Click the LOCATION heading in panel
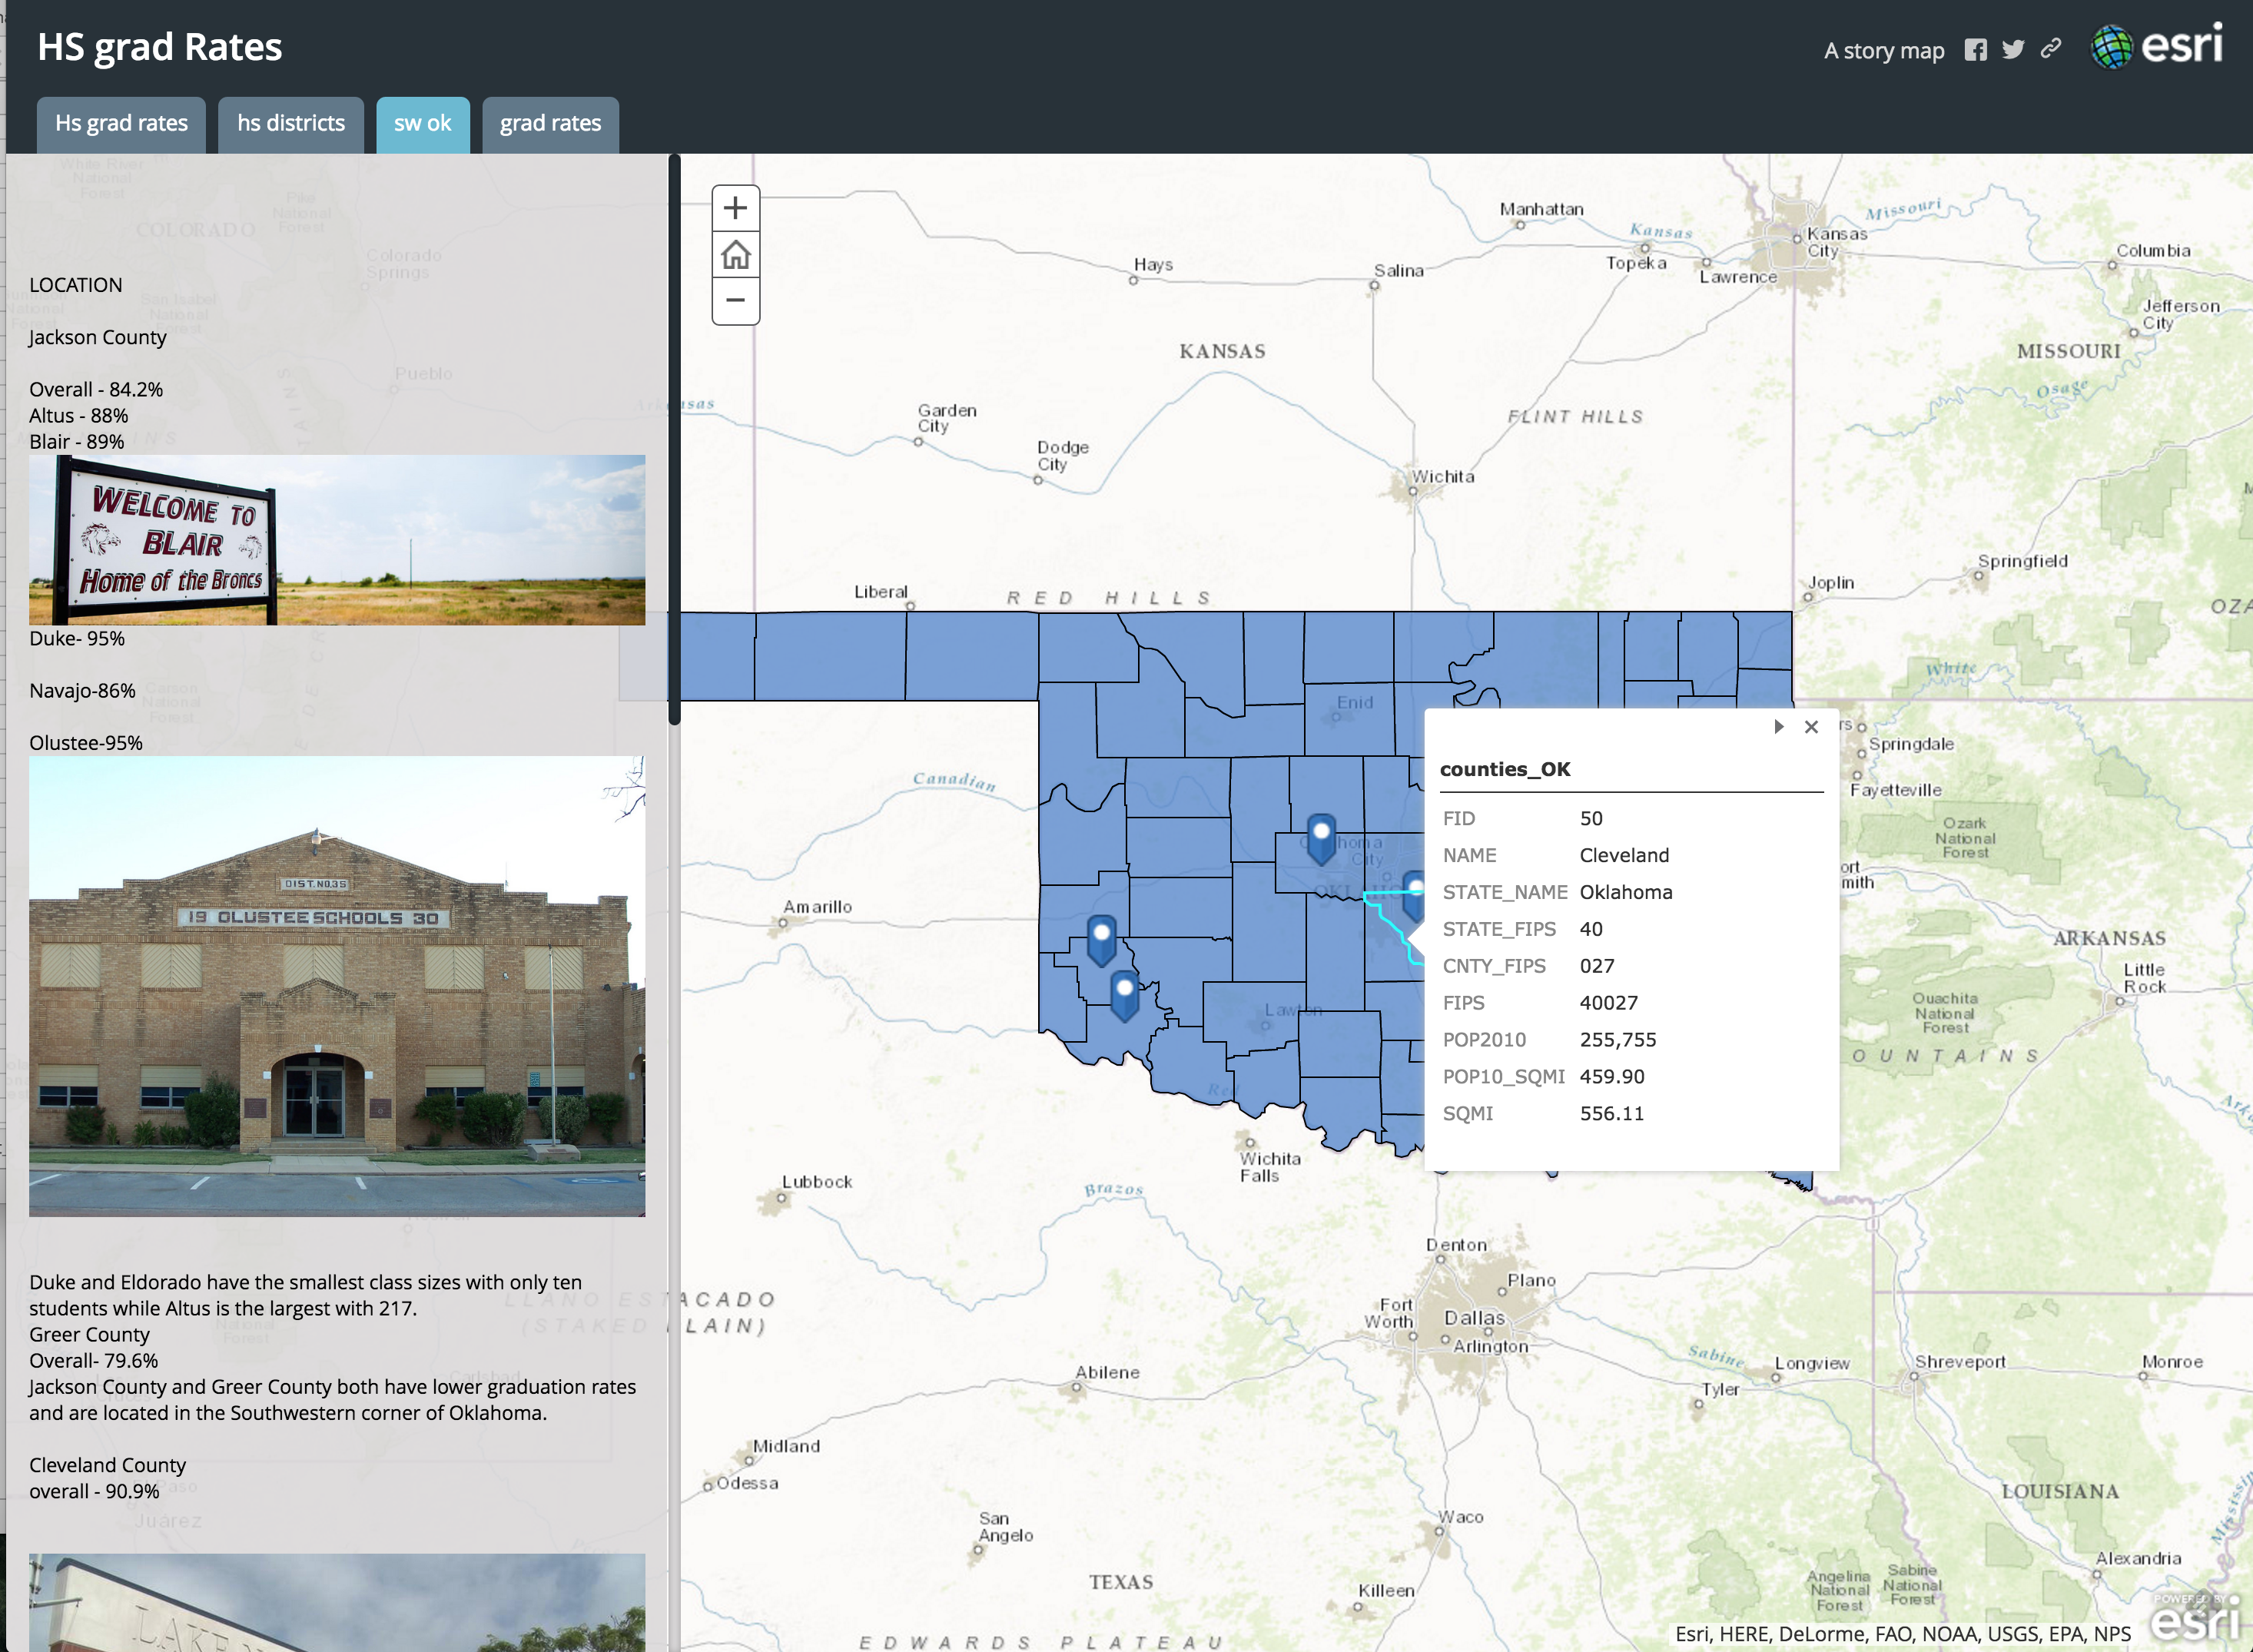2253x1652 pixels. tap(76, 285)
